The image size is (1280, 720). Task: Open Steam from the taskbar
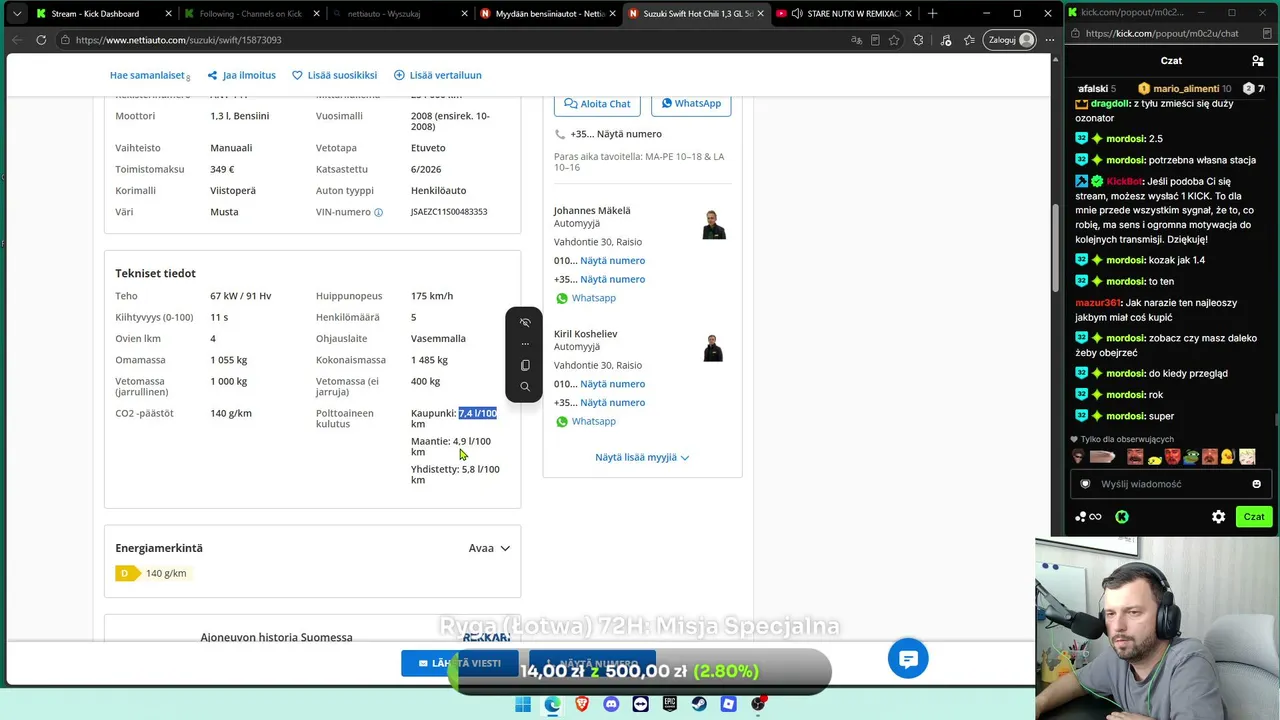click(699, 704)
